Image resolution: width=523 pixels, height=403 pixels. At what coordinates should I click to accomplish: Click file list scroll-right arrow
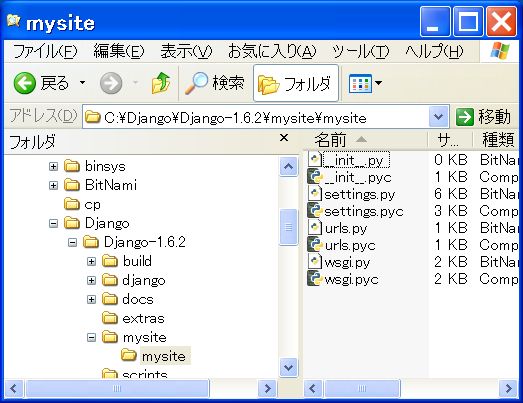click(x=509, y=388)
